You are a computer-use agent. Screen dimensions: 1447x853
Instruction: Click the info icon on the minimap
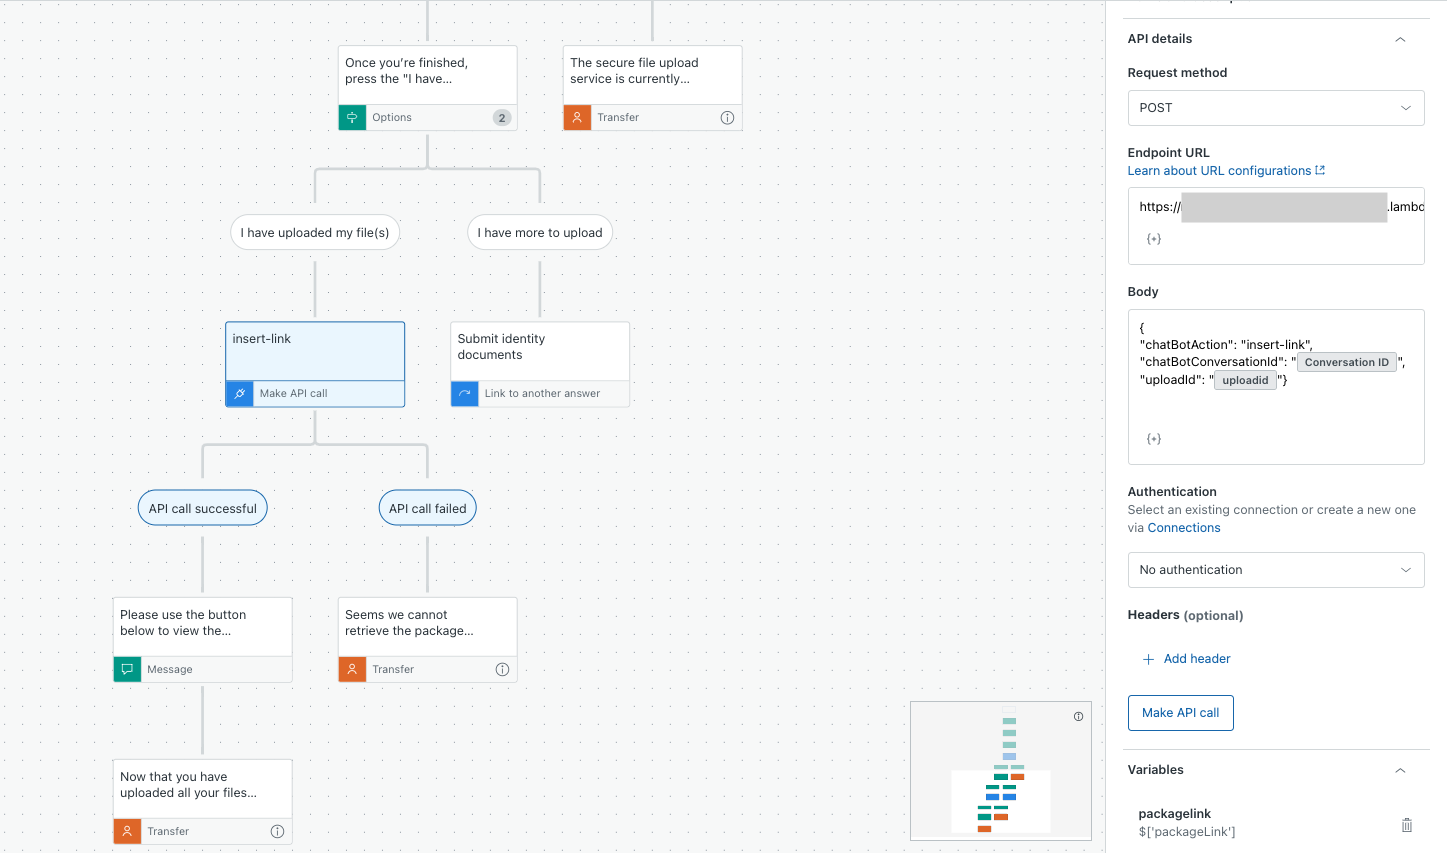click(x=1078, y=716)
